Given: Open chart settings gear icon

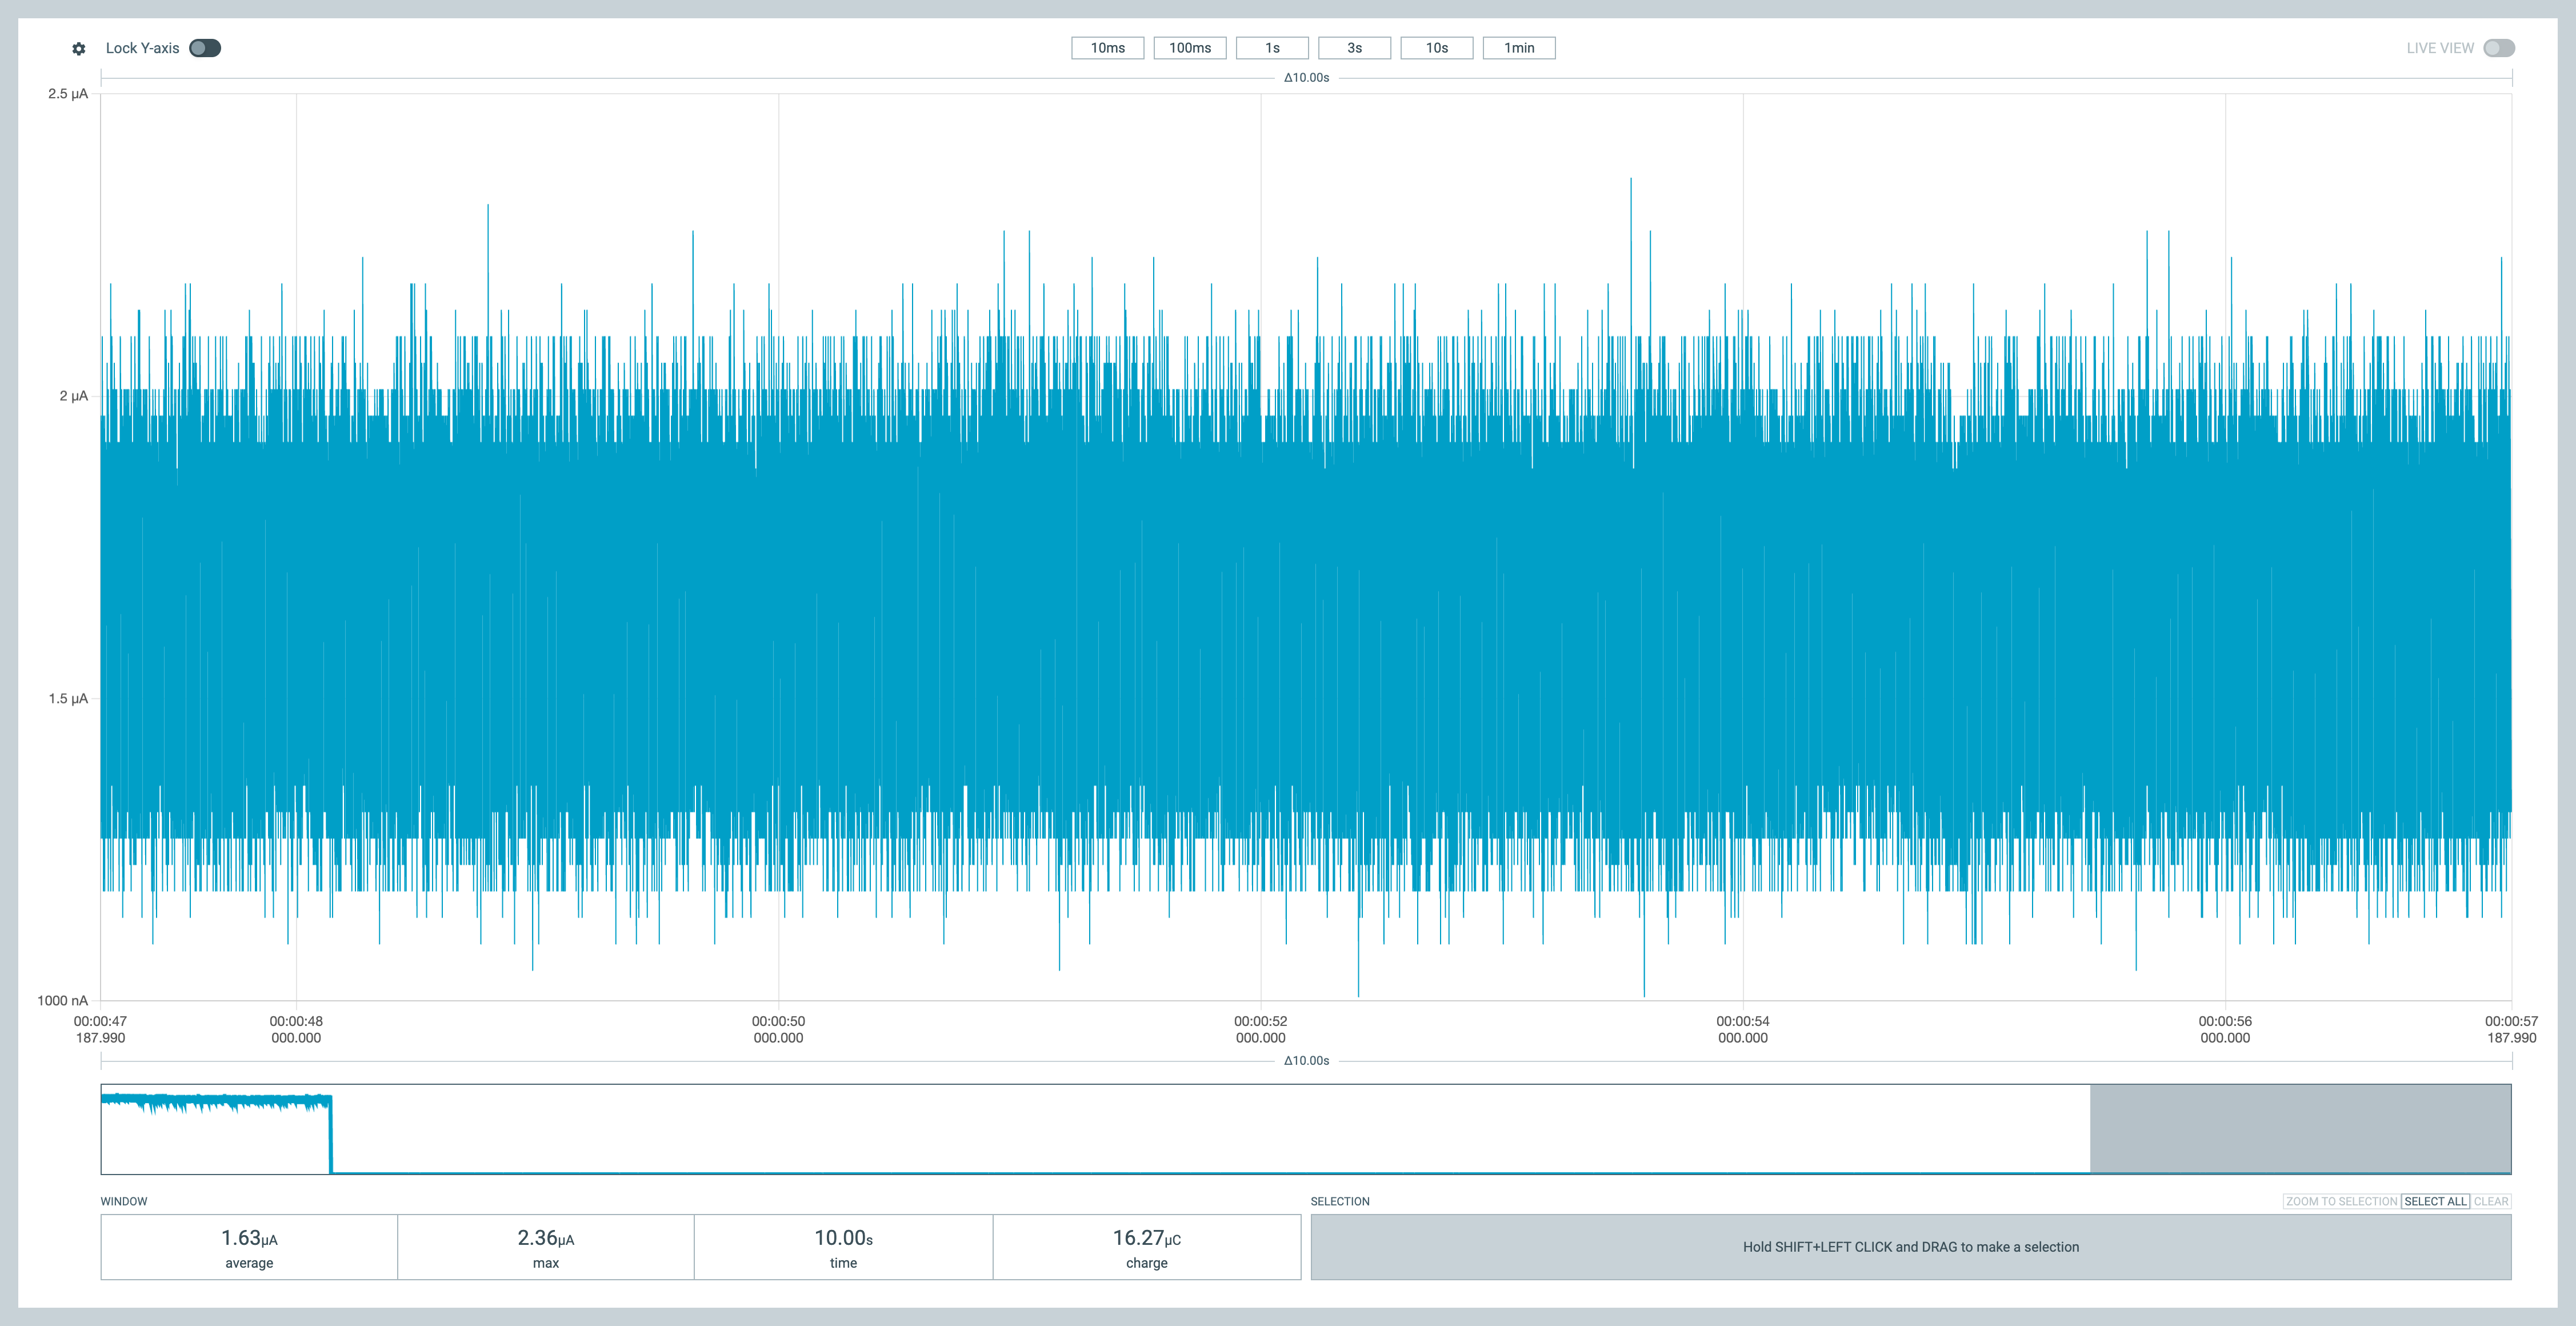Looking at the screenshot, I should pyautogui.click(x=79, y=48).
